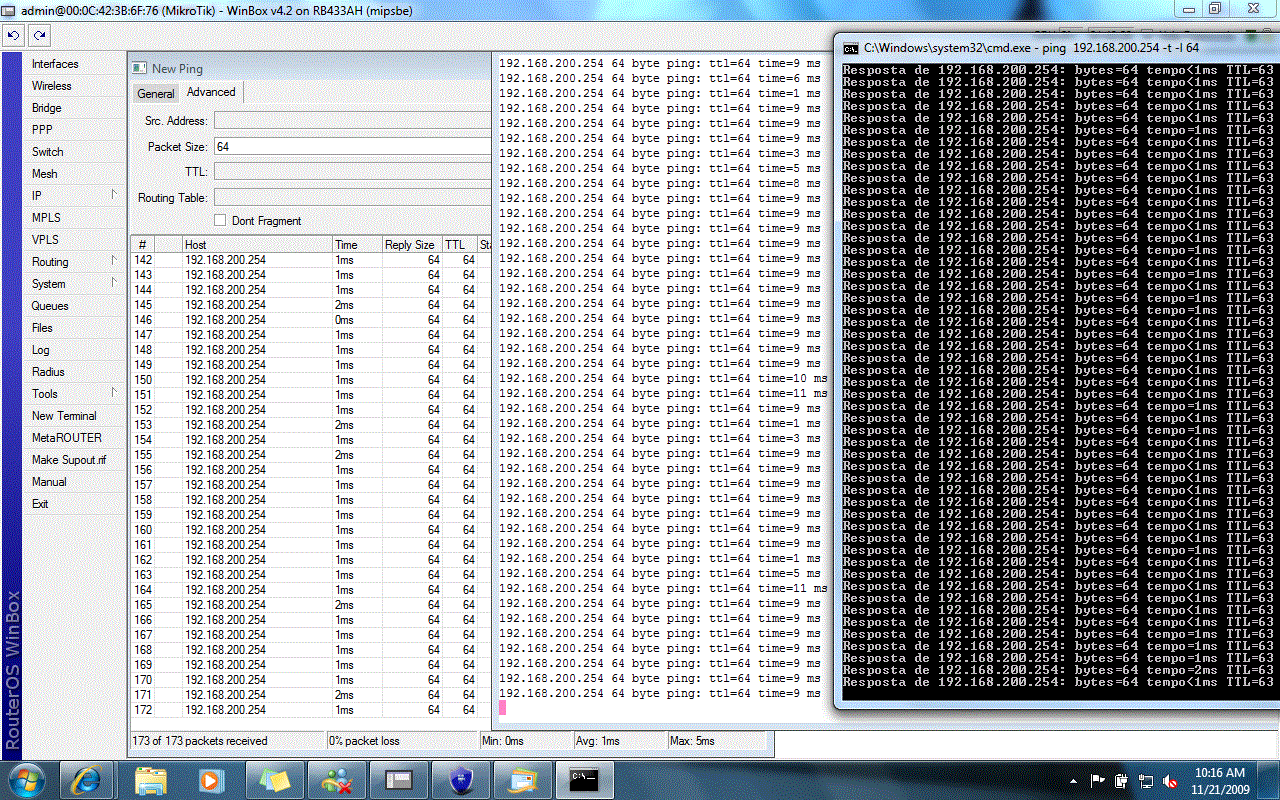
Task: Click the terminal line with time=10 ms
Action: (663, 379)
